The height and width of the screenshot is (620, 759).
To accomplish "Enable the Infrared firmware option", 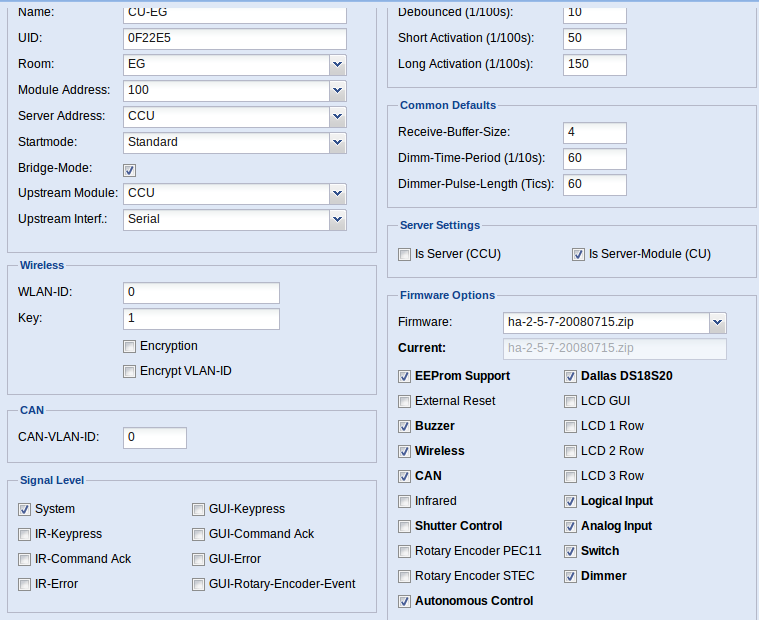I will [404, 501].
